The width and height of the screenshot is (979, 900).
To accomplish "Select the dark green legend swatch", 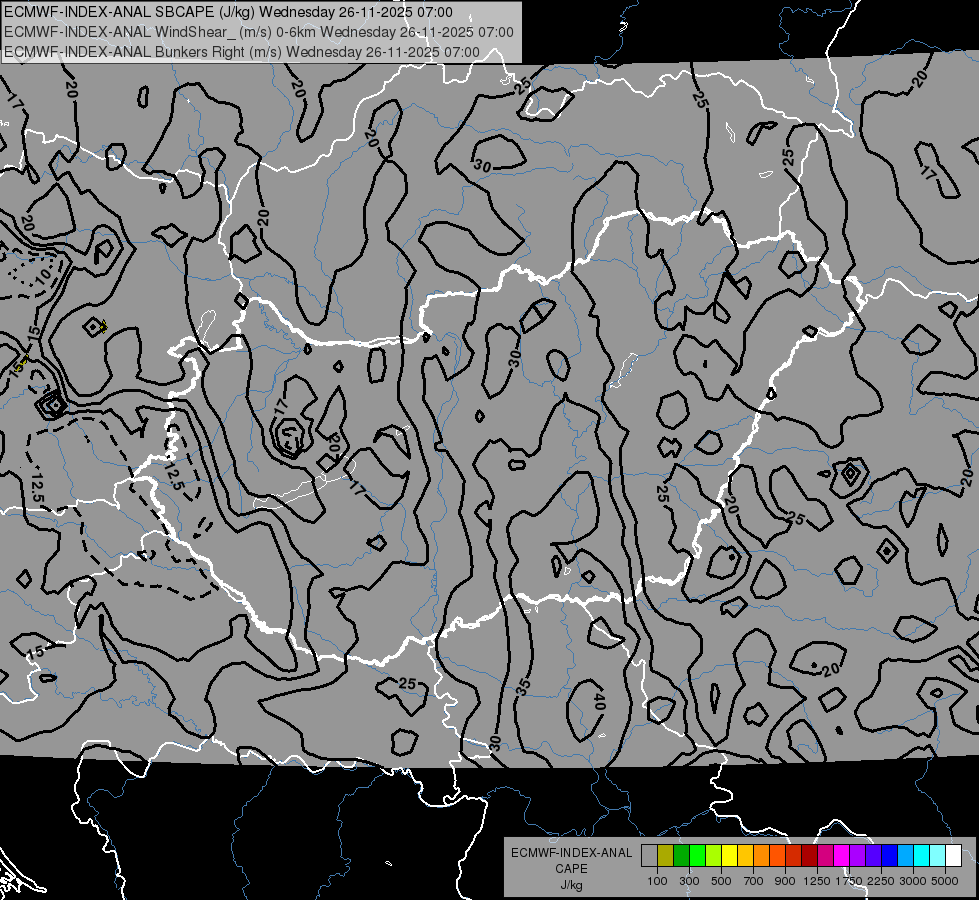I will click(682, 855).
